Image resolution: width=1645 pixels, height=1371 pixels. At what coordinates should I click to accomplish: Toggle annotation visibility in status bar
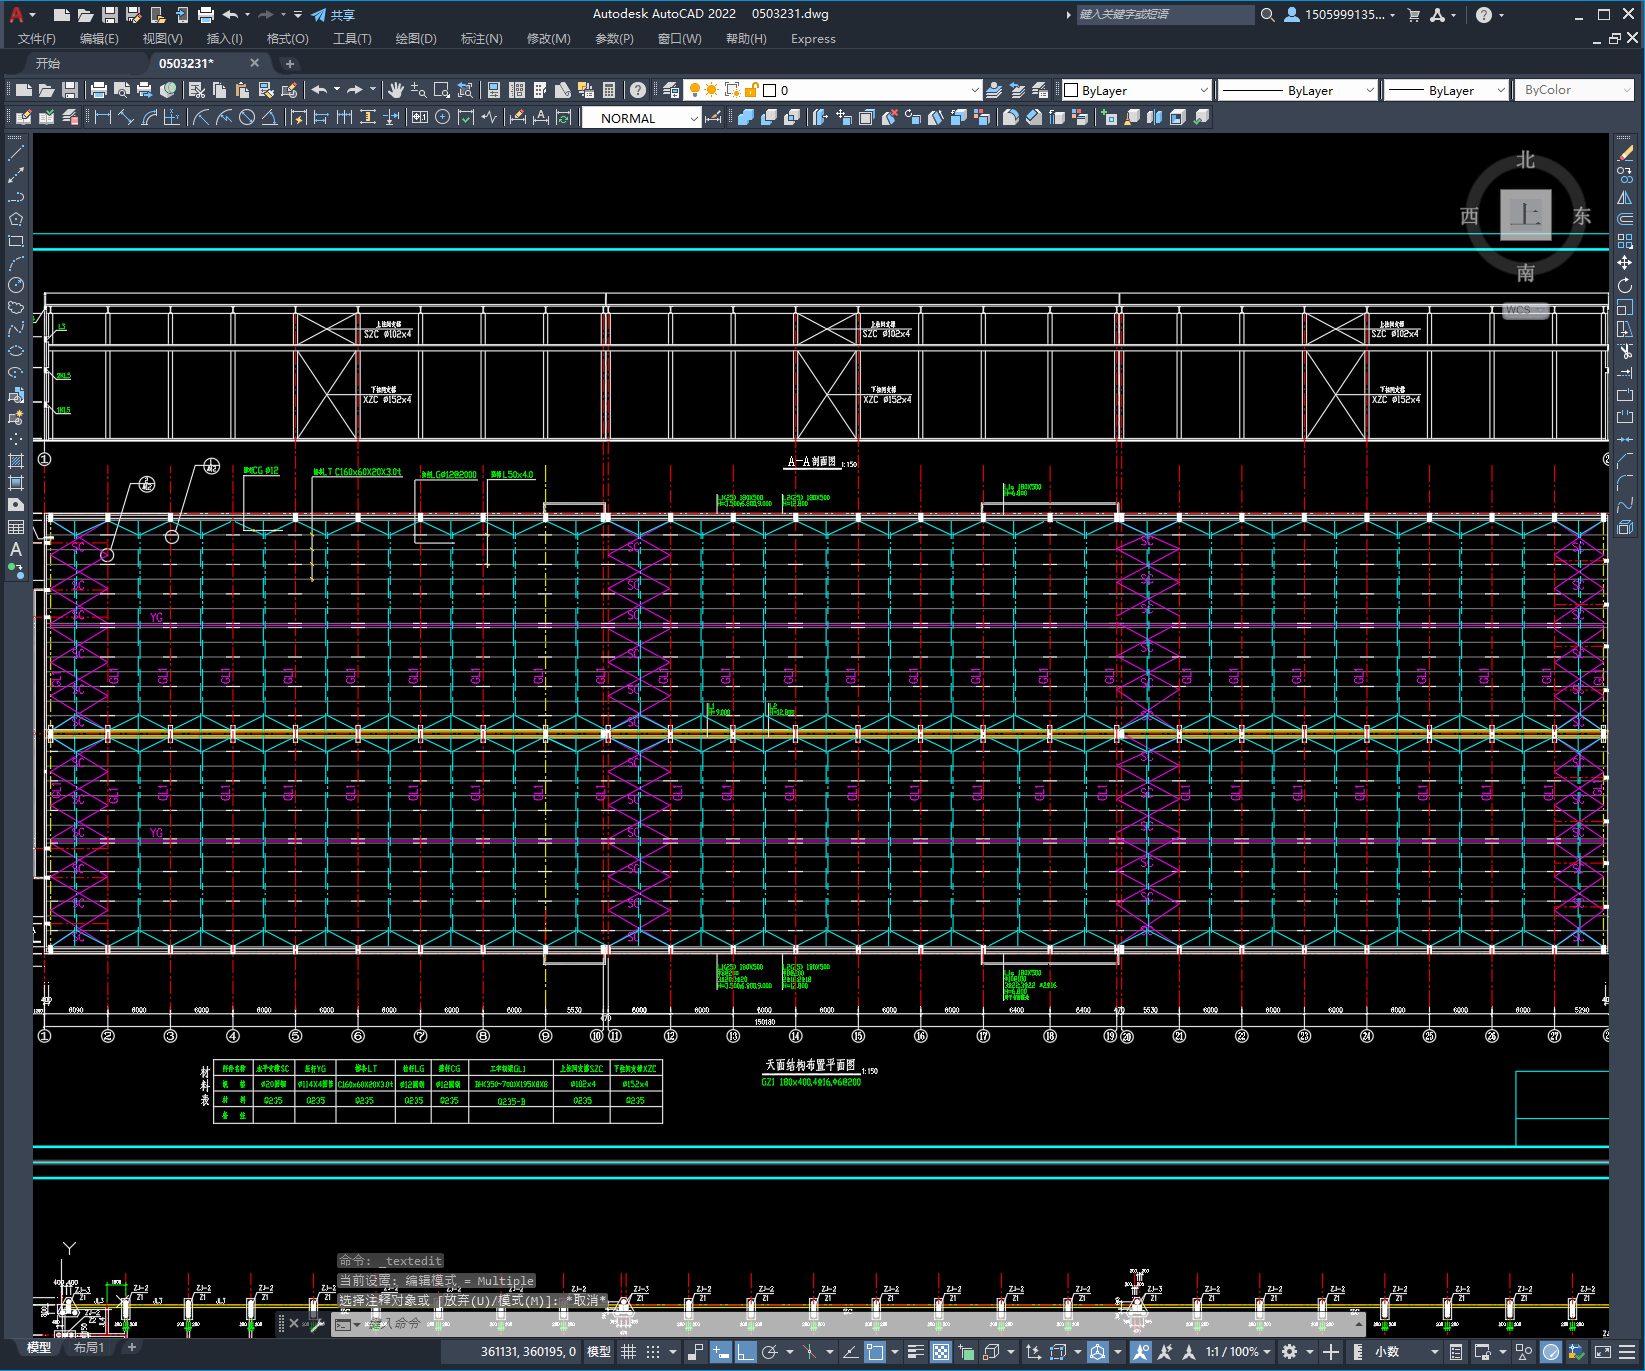(x=1141, y=1352)
